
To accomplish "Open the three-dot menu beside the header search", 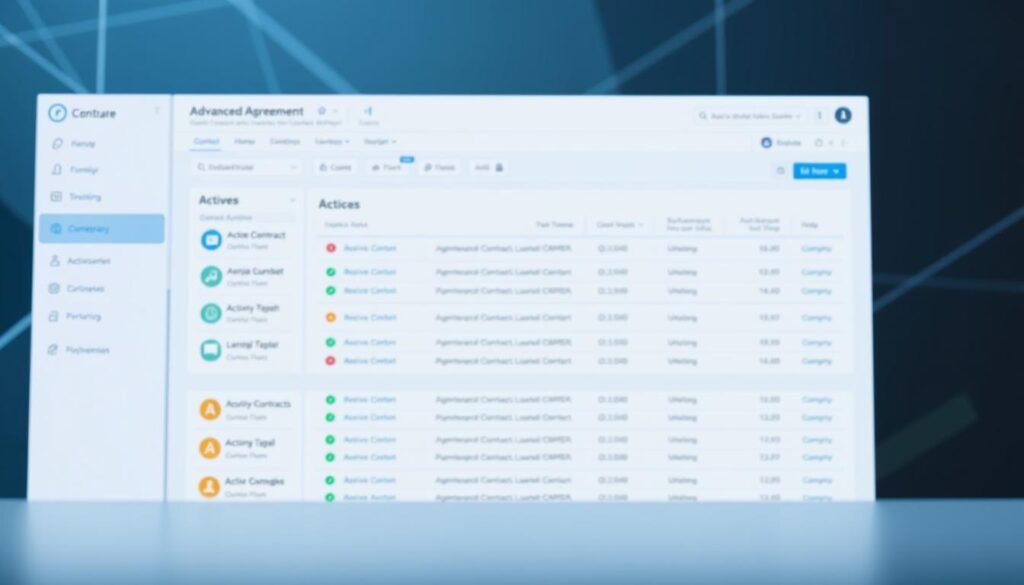I will (820, 116).
